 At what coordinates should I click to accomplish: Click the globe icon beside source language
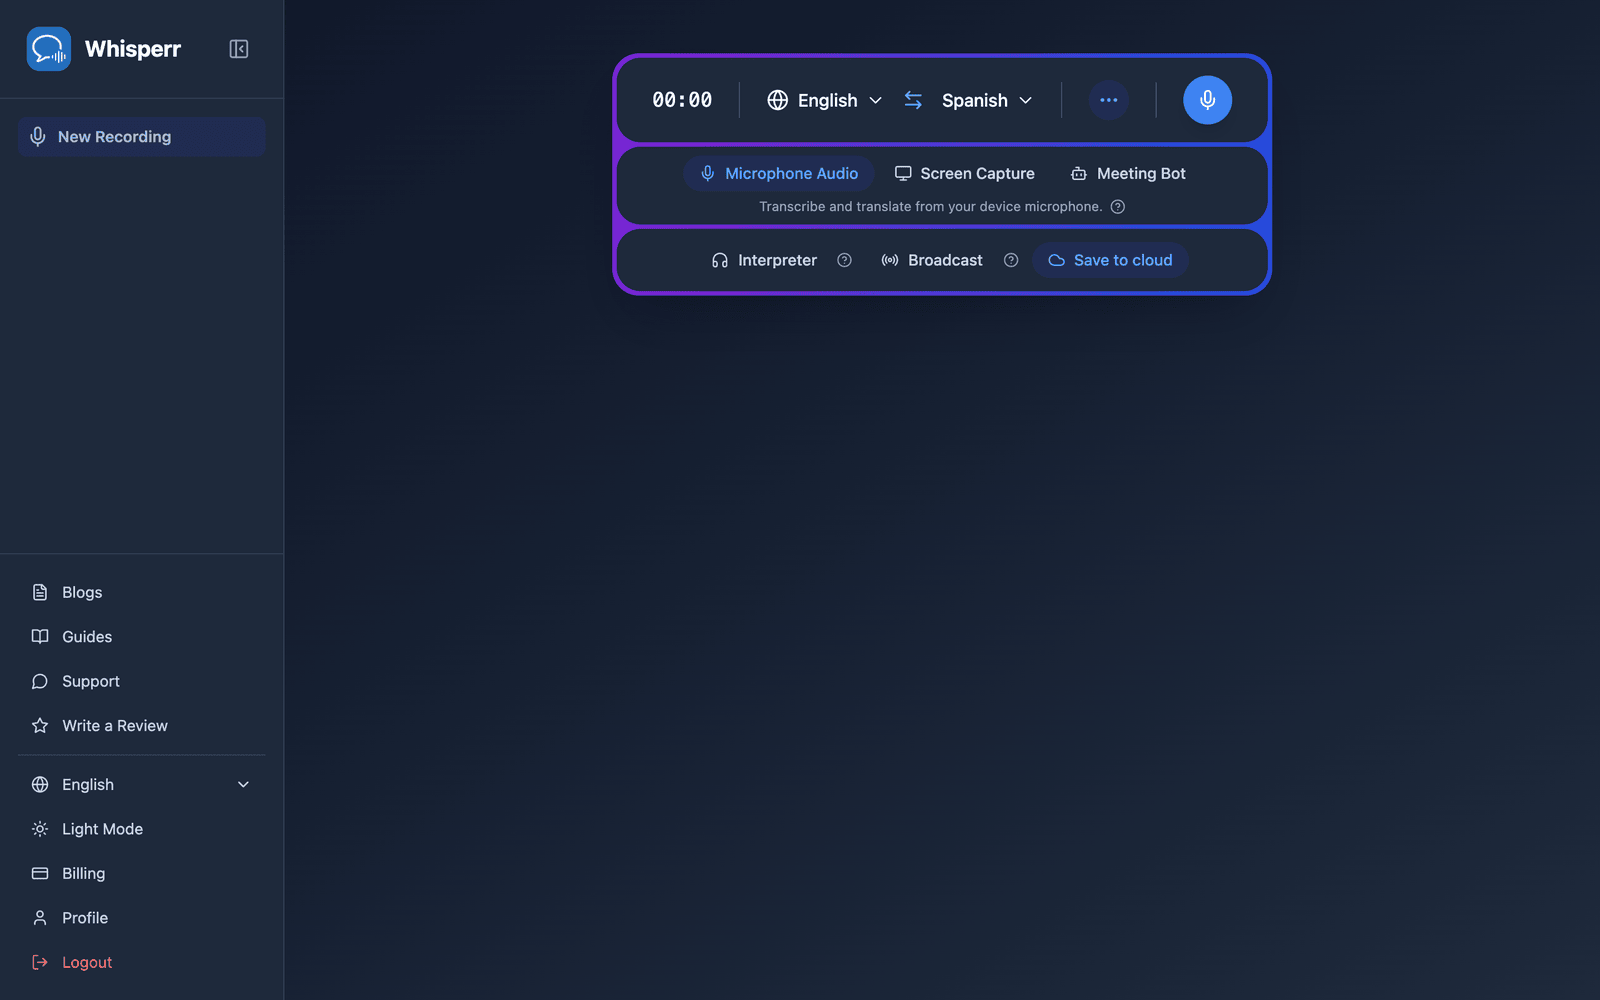(x=777, y=100)
